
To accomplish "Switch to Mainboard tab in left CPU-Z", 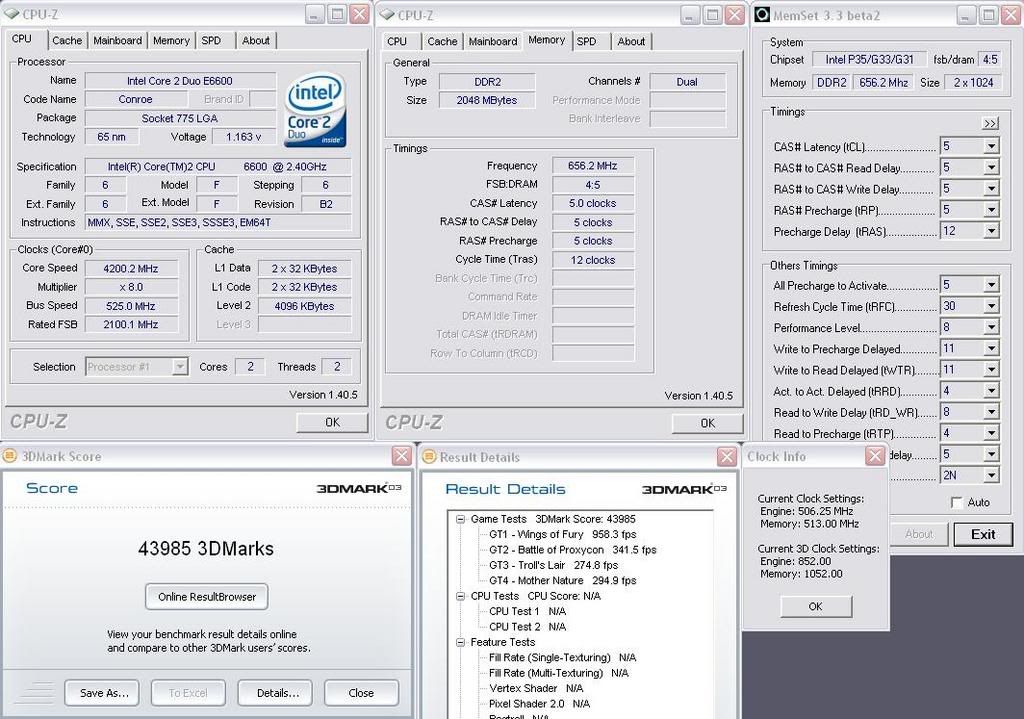I will 118,40.
